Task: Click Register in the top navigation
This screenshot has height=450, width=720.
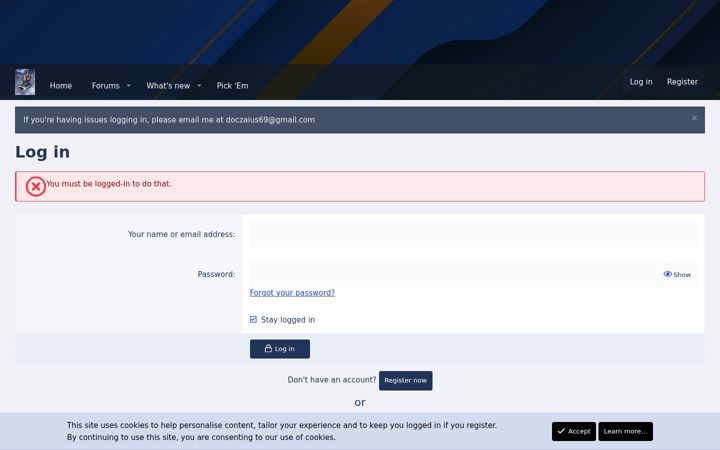Action: (682, 82)
